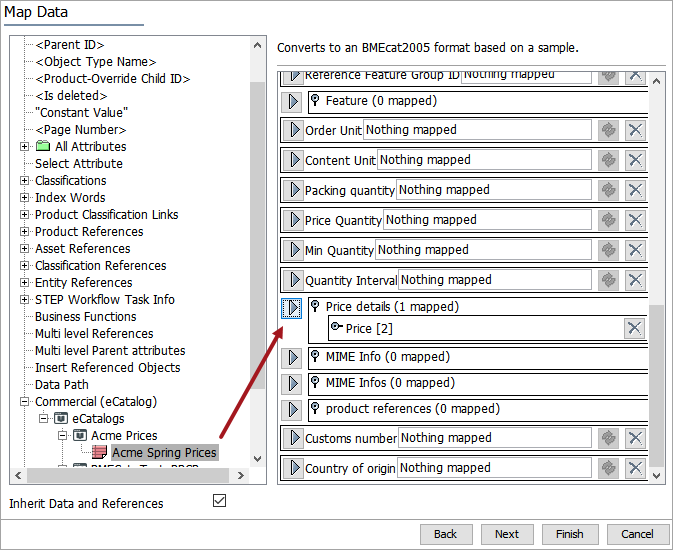
Task: Remove the Price Quantity mapping with its X icon
Action: pyautogui.click(x=635, y=220)
